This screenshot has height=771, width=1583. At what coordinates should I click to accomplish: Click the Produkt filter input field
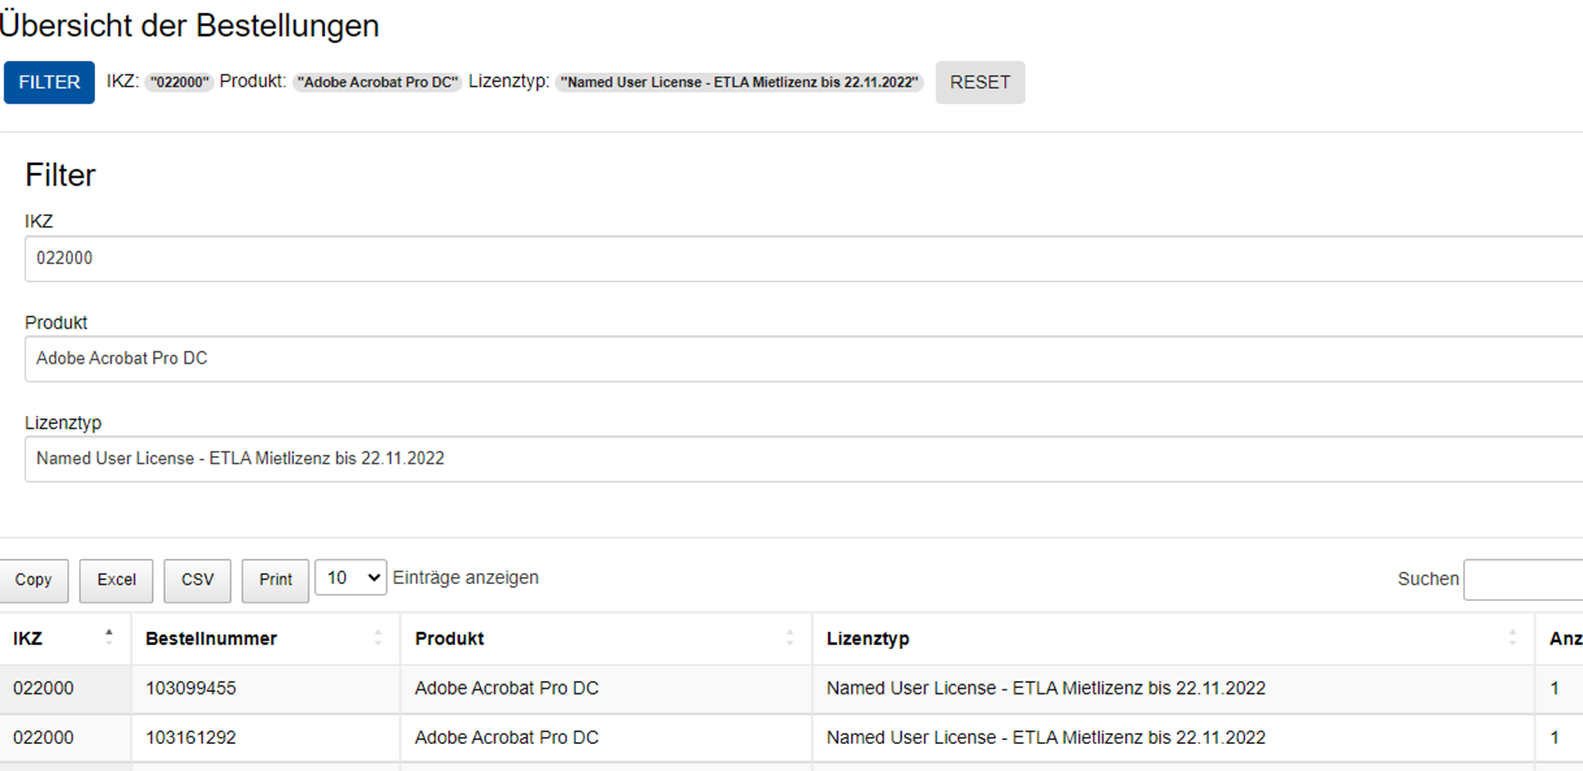pos(800,359)
